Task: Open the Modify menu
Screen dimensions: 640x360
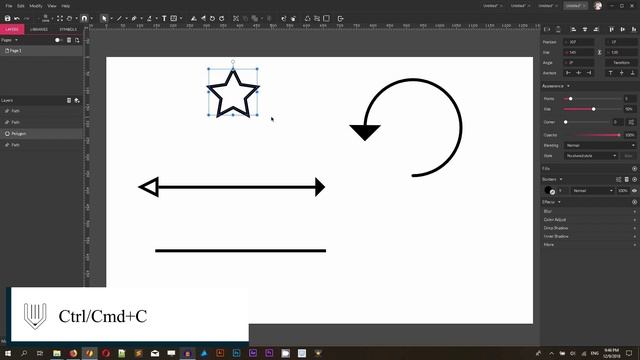Action: pos(36,6)
